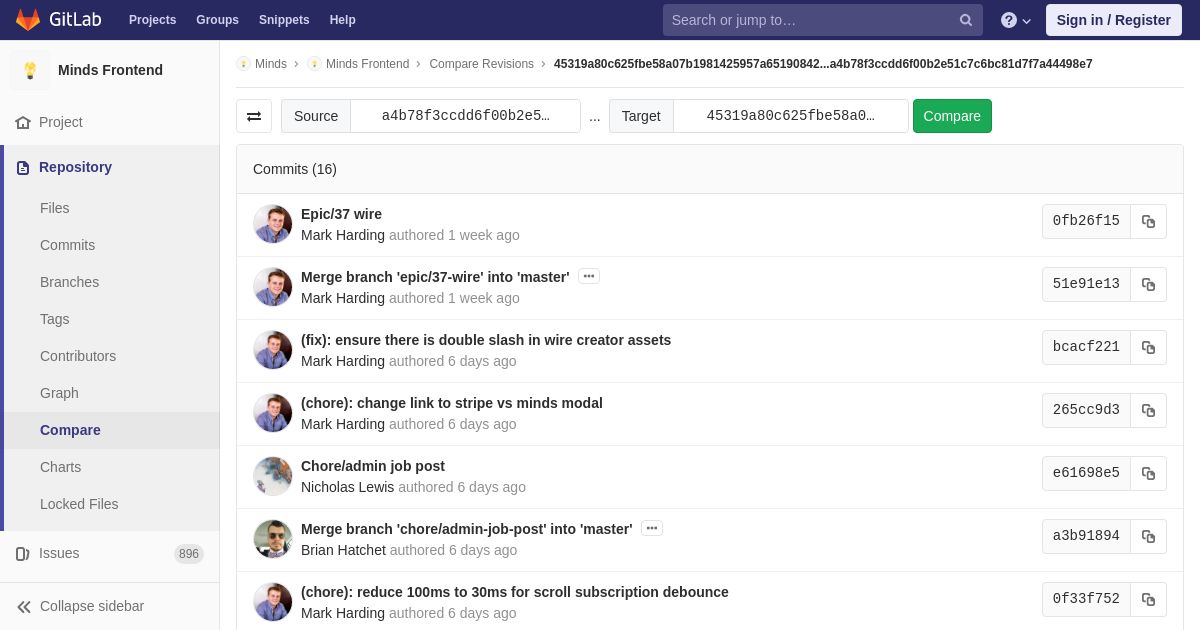Copy commit SHA e61698e5
The image size is (1200, 630).
click(x=1148, y=474)
